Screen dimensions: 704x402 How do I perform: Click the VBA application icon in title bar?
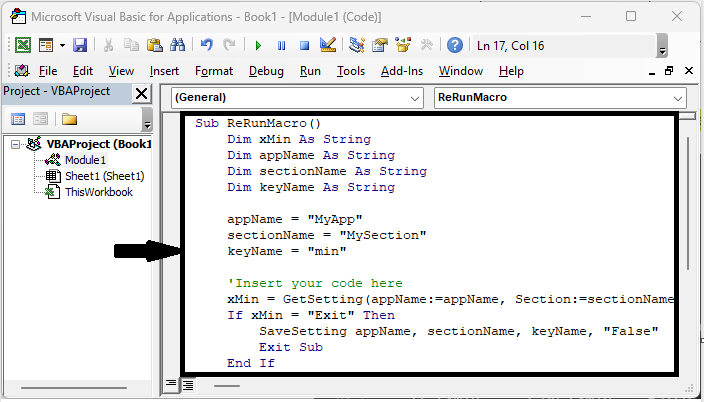18,17
